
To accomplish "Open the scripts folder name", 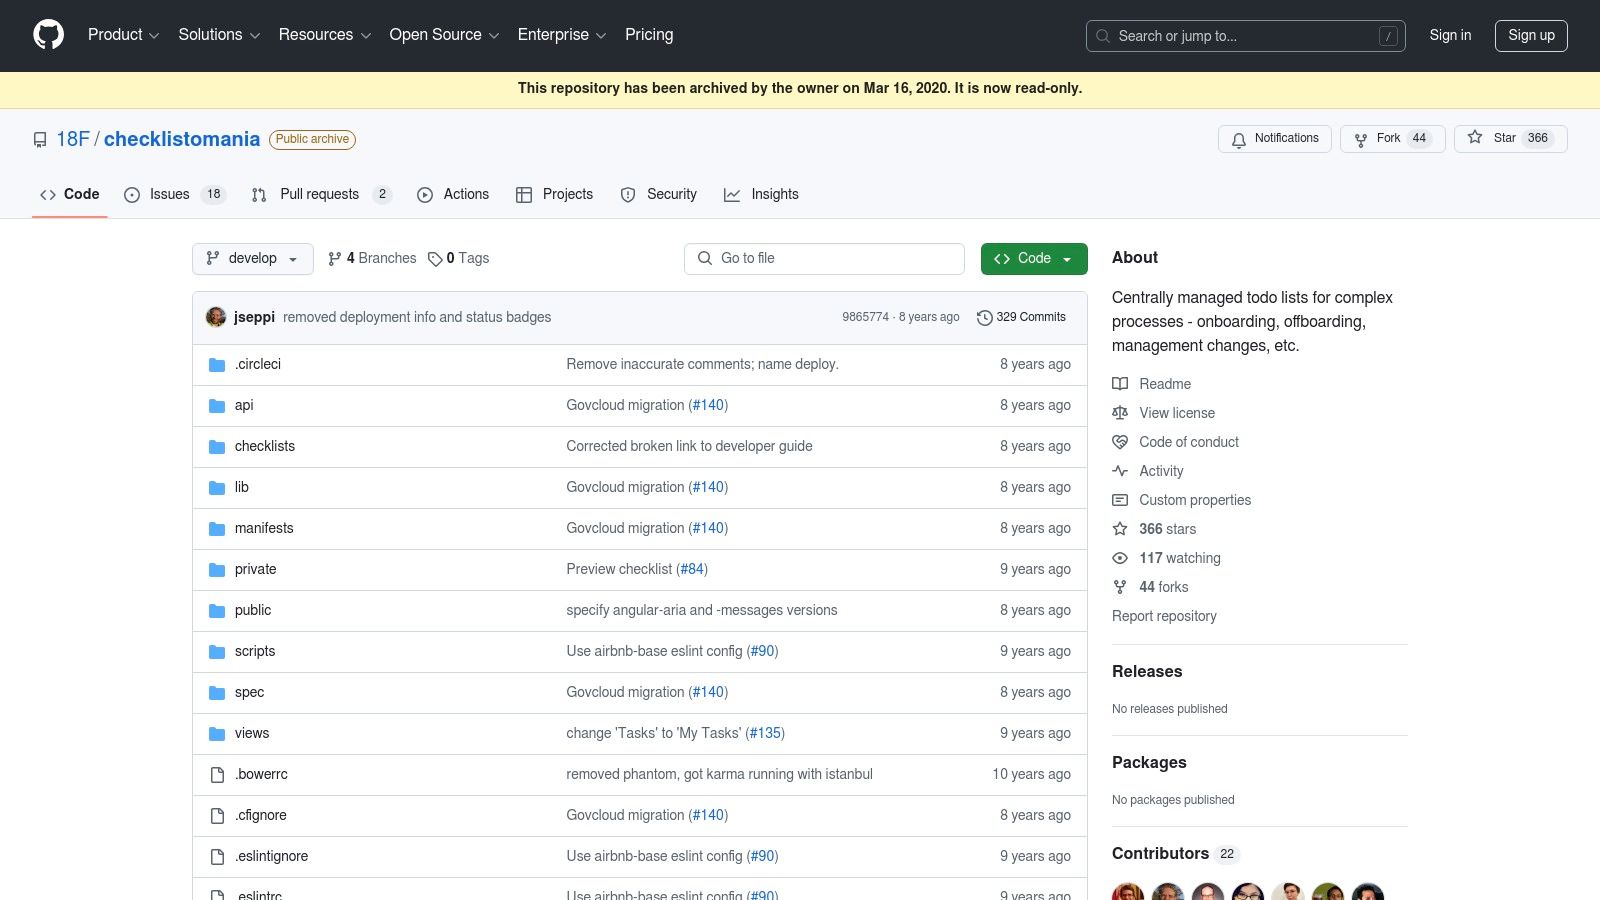I will click(x=255, y=652).
